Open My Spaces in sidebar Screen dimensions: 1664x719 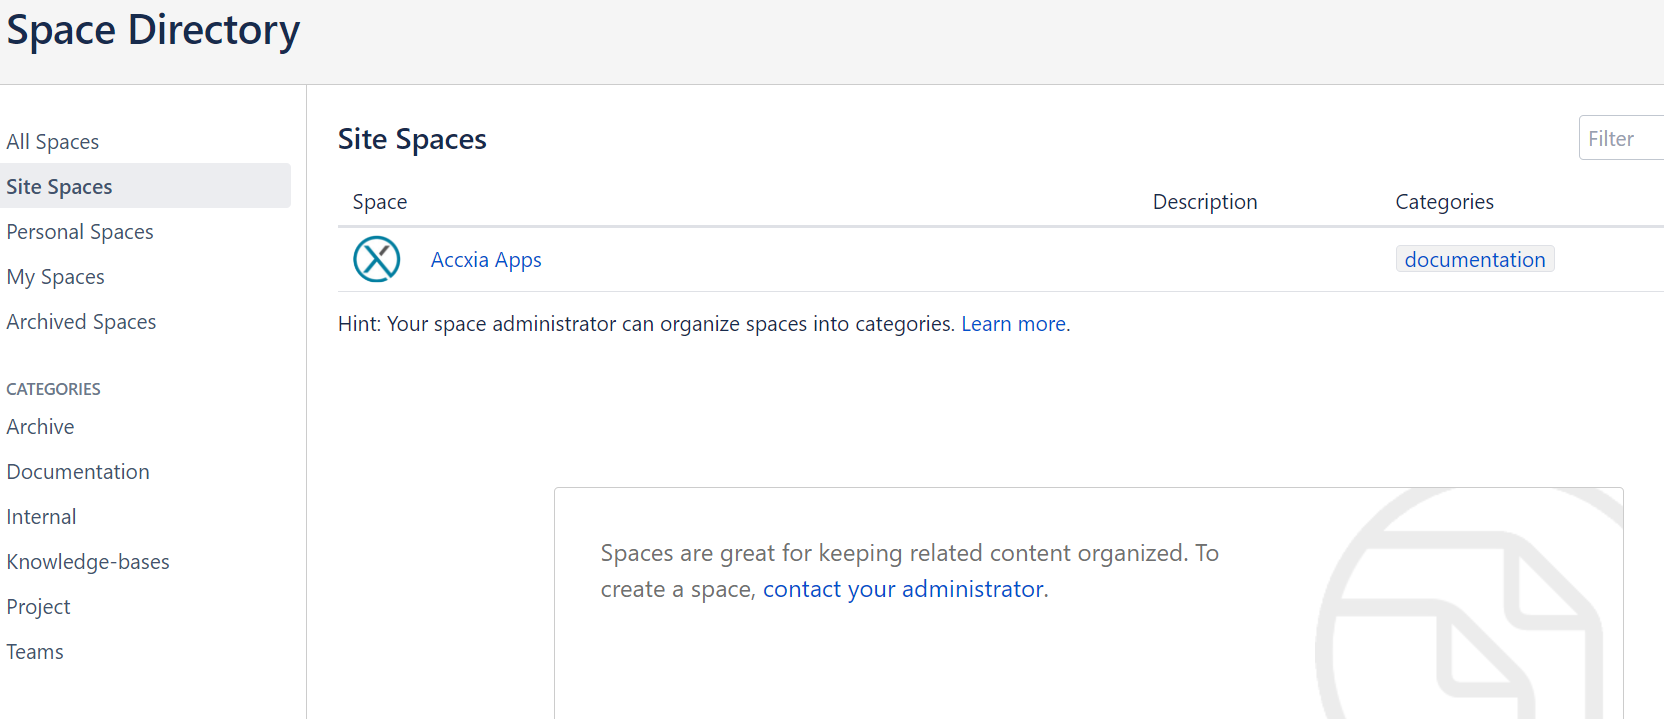(x=56, y=277)
